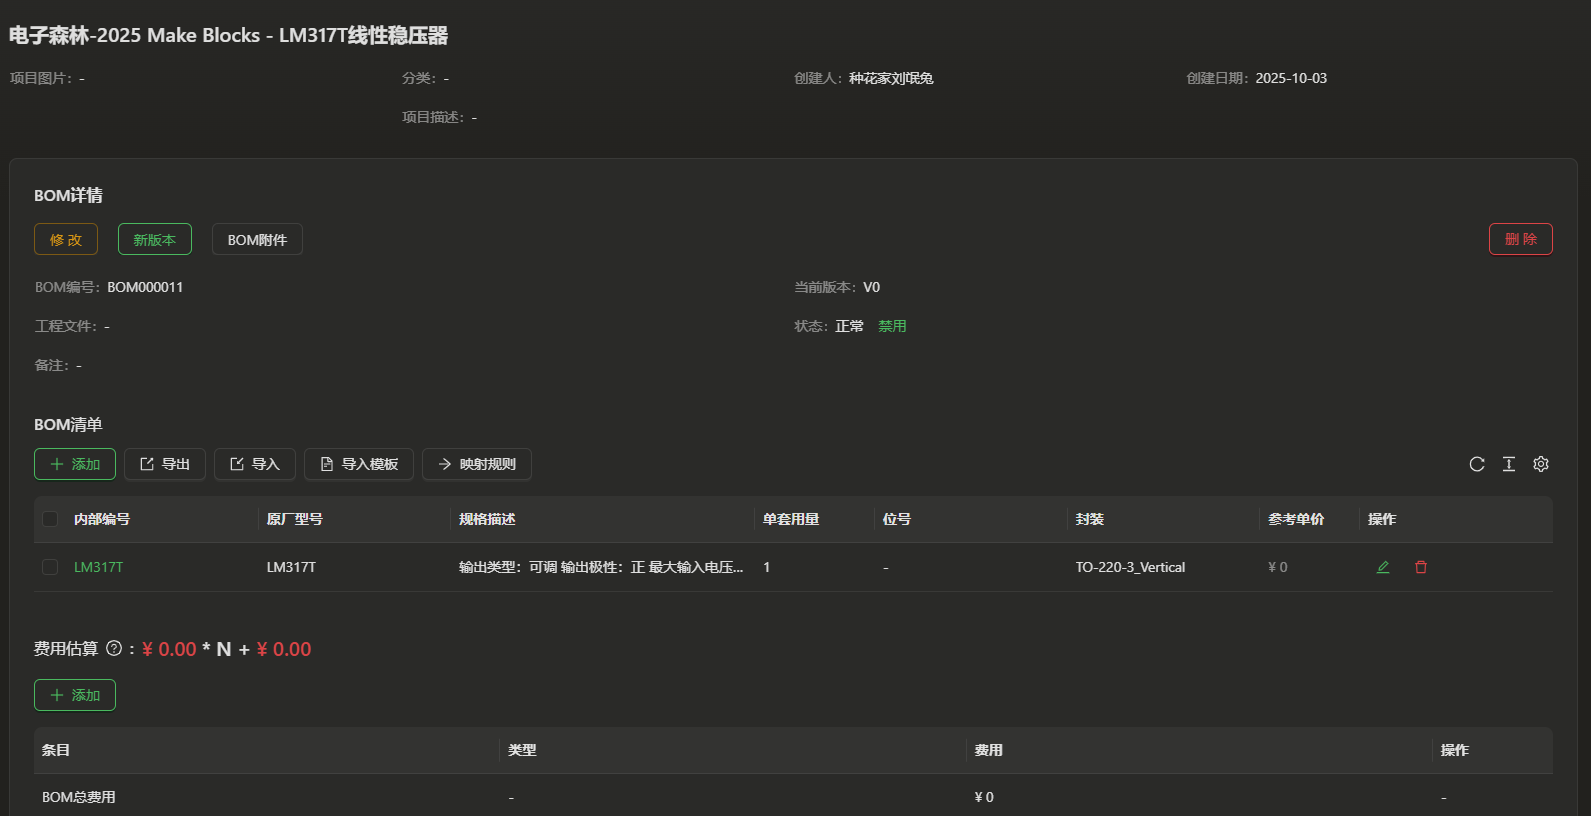This screenshot has width=1591, height=816.
Task: Open the LM317T internal code link
Action: tap(99, 567)
